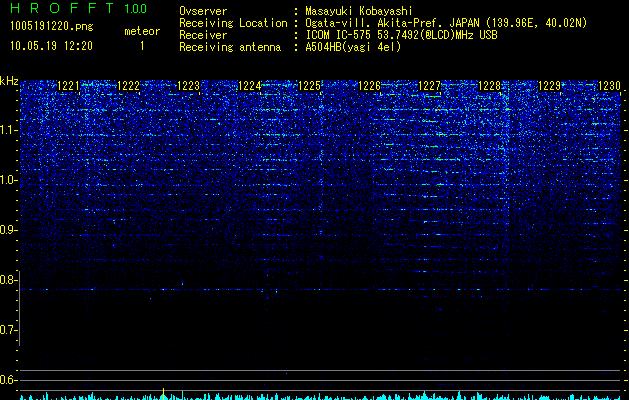Click the 1.1 frequency axis label
The height and width of the screenshot is (400, 629).
click(8, 130)
